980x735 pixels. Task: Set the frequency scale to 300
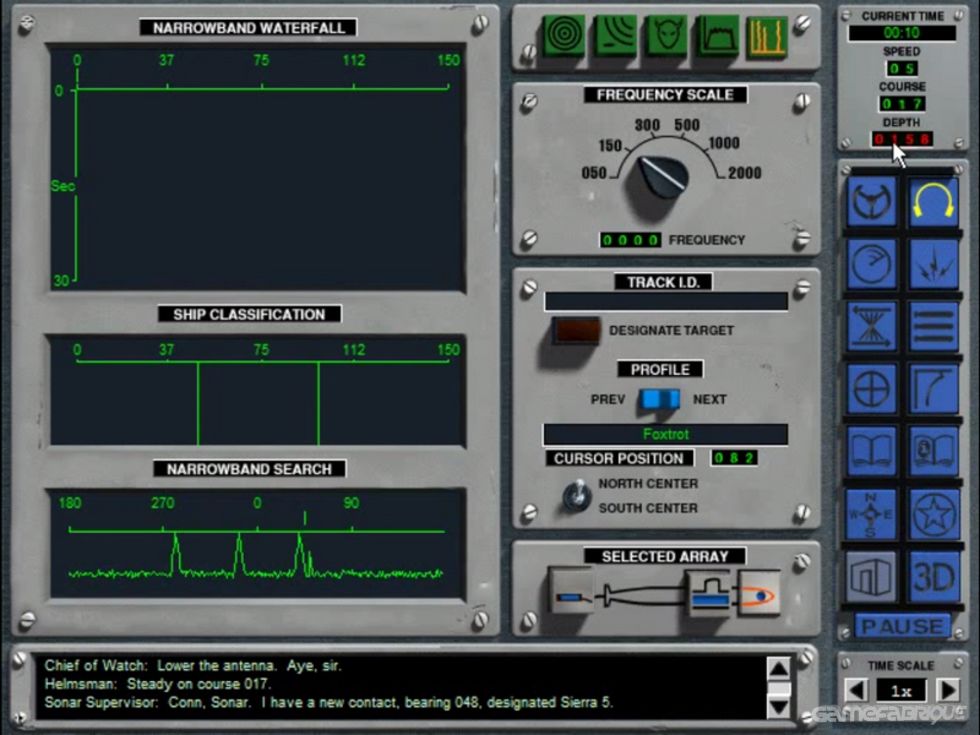point(647,125)
